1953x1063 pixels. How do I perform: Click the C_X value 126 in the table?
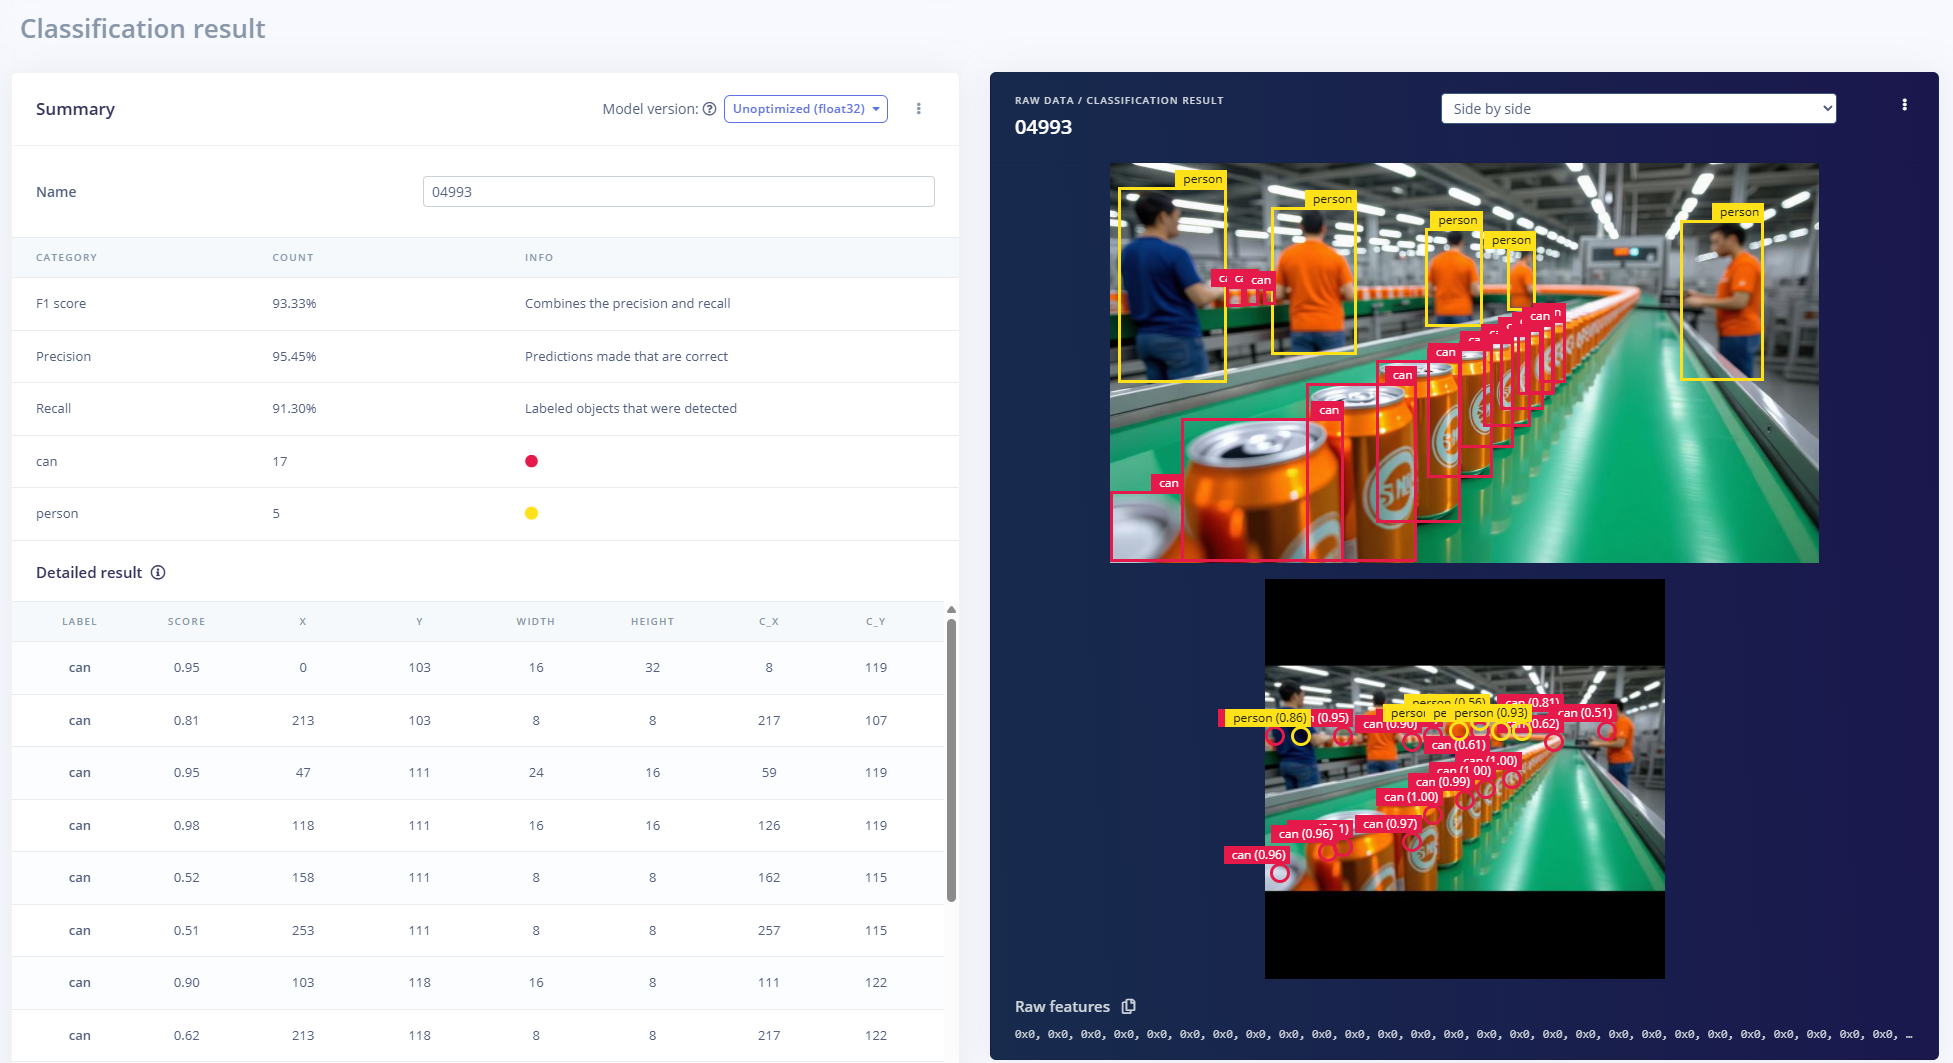point(769,826)
